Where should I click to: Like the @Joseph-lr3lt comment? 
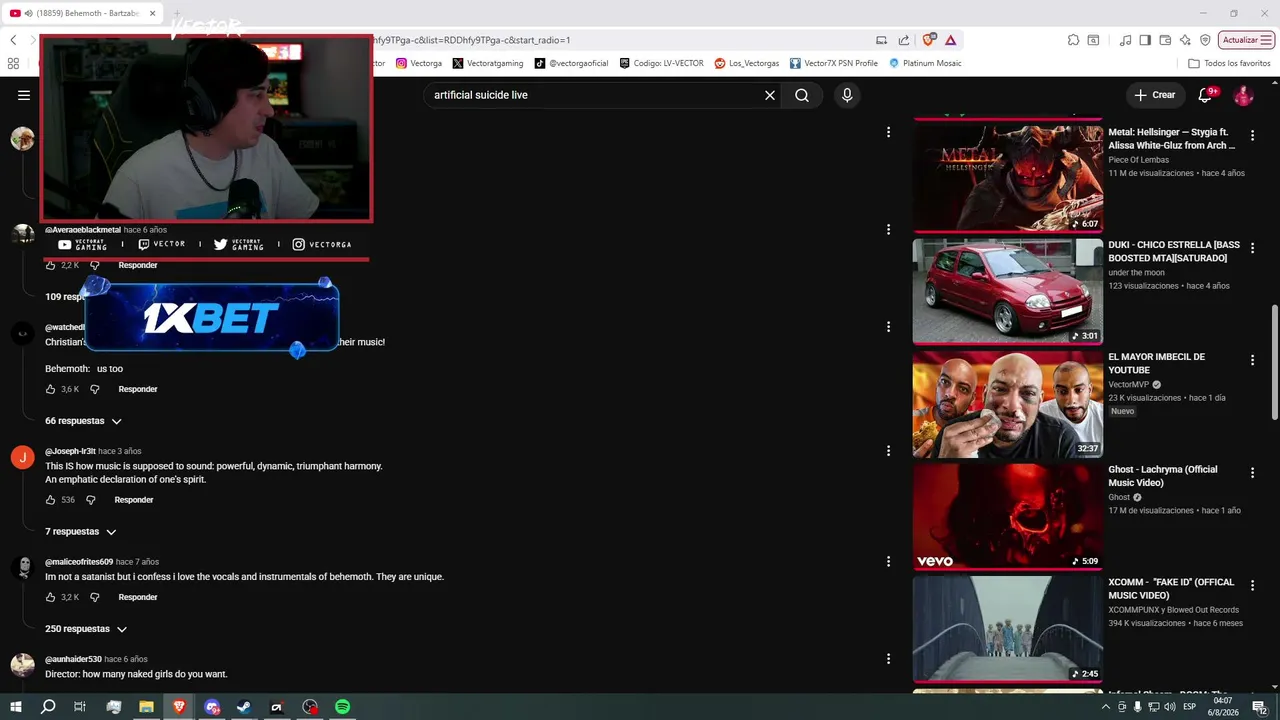[51, 499]
